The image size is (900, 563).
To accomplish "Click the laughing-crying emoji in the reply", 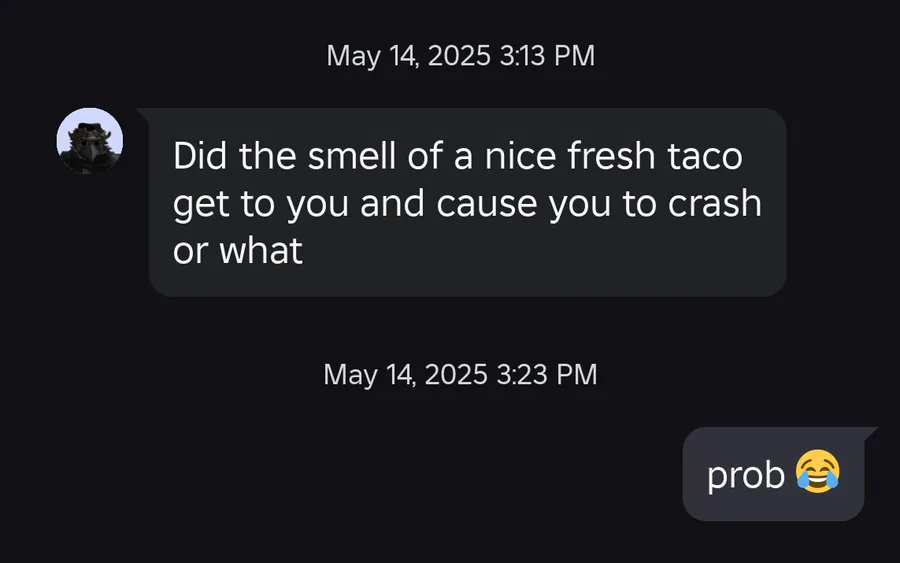I will (817, 472).
